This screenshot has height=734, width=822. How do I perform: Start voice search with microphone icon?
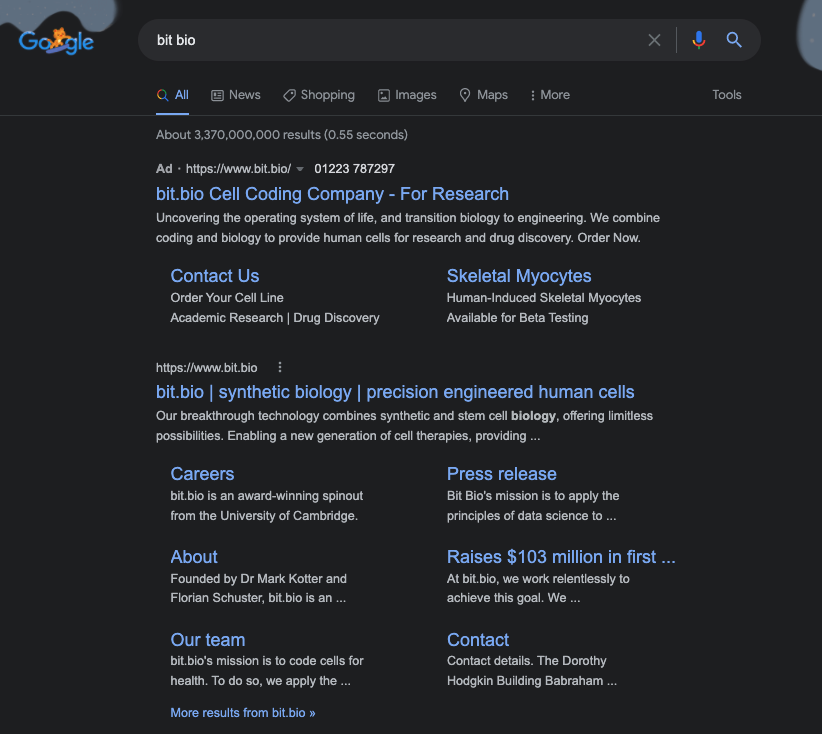click(698, 40)
